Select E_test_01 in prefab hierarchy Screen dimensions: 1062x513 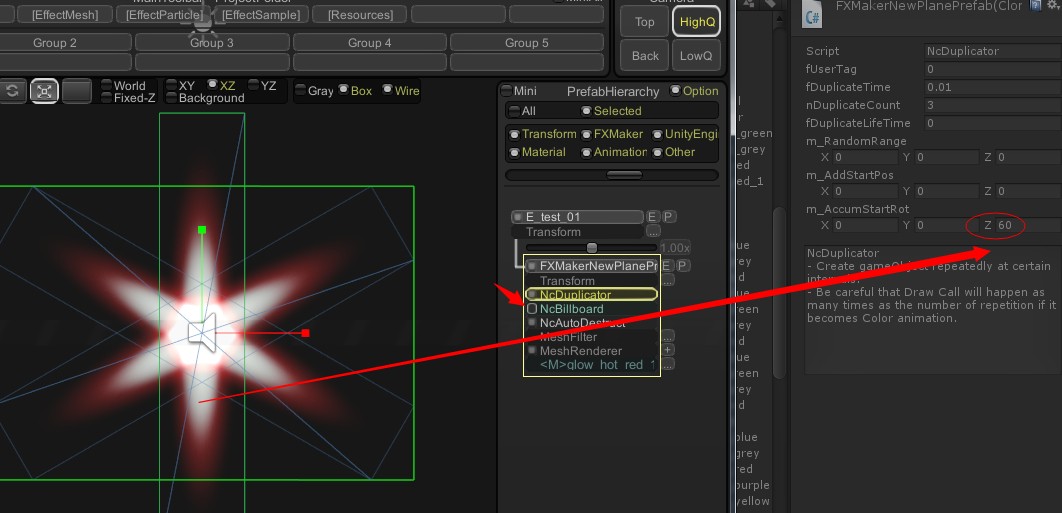[x=577, y=217]
